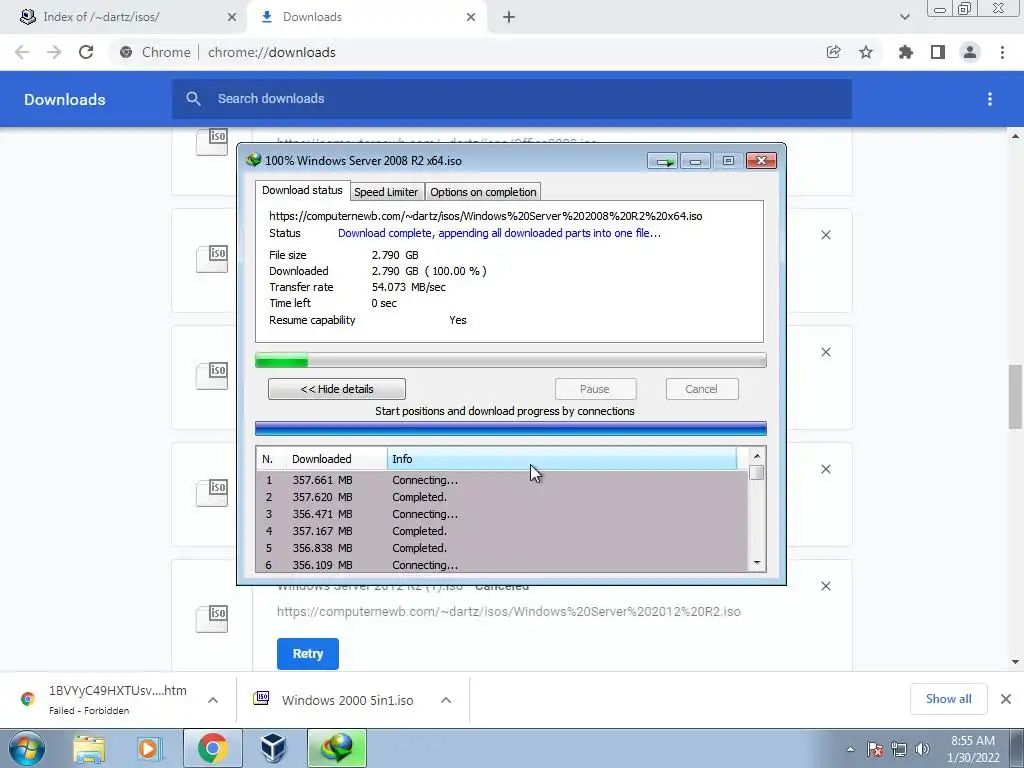Viewport: 1024px width, 768px height.
Task: Open a new Chrome tab
Action: [509, 17]
